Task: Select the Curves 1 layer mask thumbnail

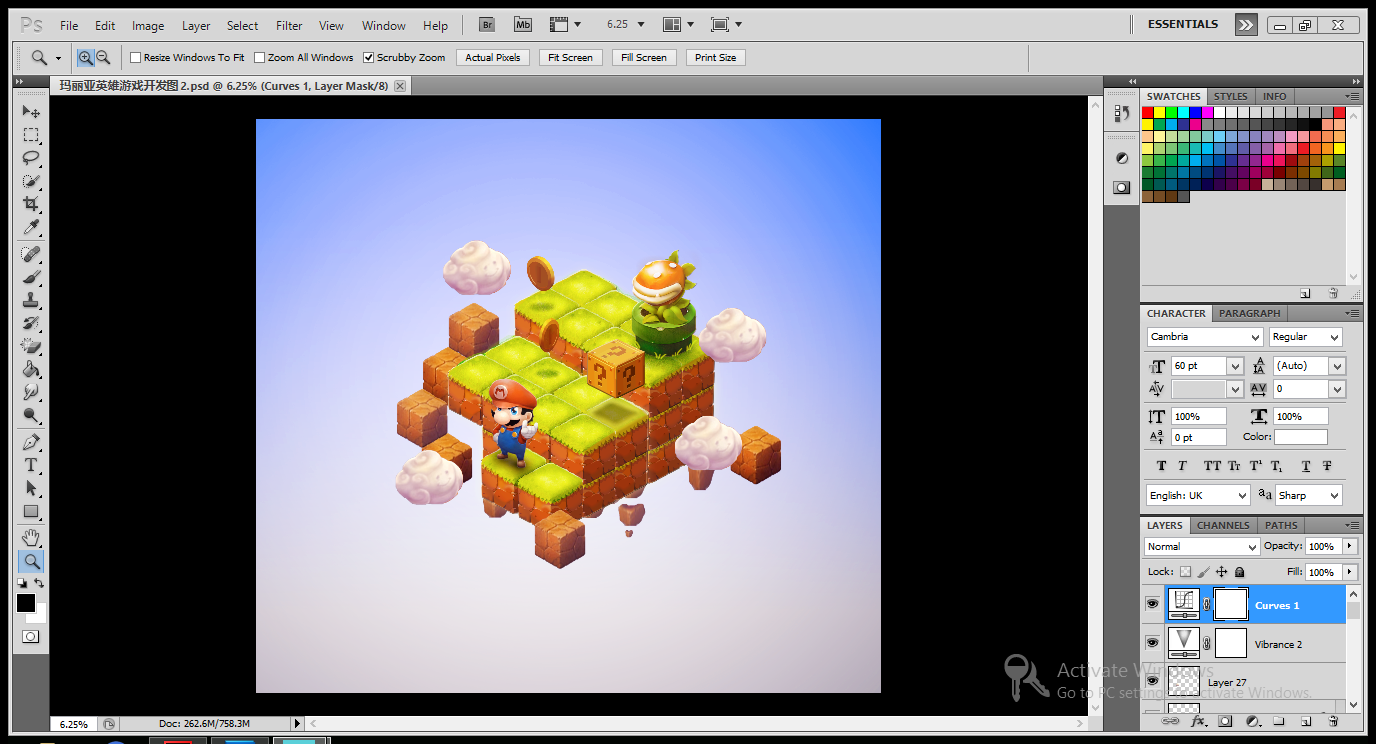Action: coord(1231,604)
